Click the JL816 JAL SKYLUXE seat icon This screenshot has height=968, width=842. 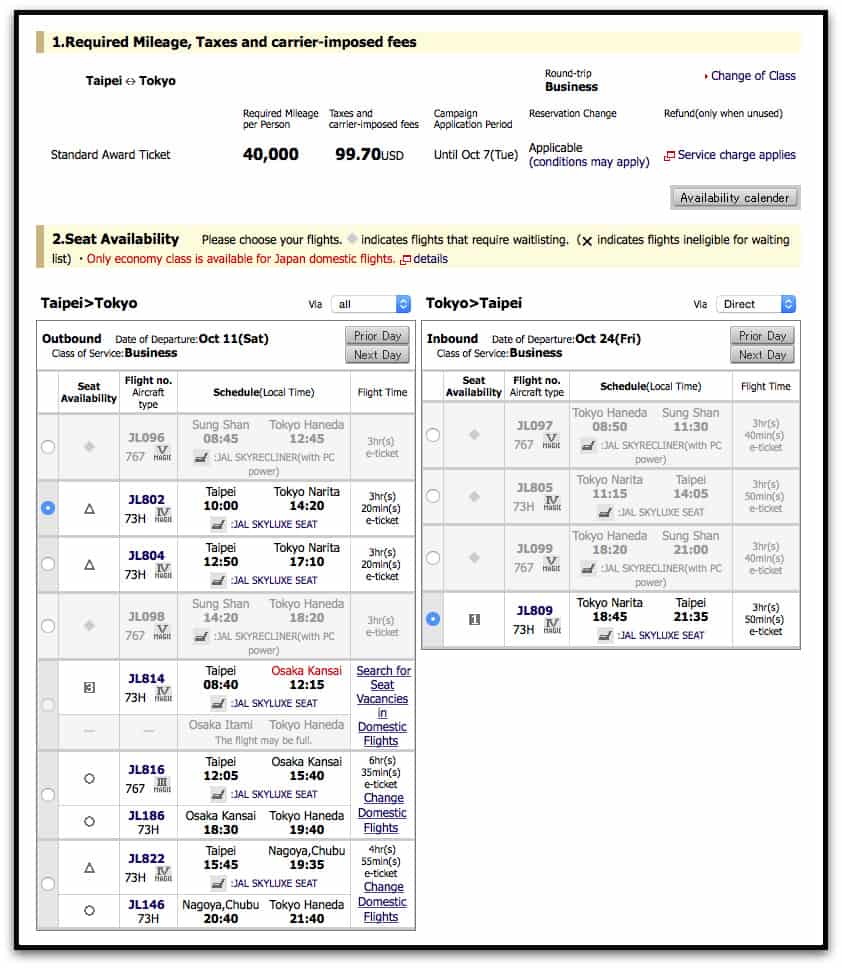pos(218,794)
